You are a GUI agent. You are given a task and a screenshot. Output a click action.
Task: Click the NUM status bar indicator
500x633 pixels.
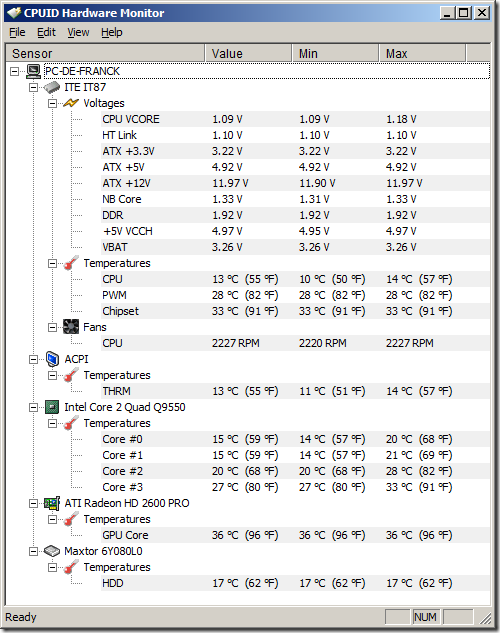(425, 617)
